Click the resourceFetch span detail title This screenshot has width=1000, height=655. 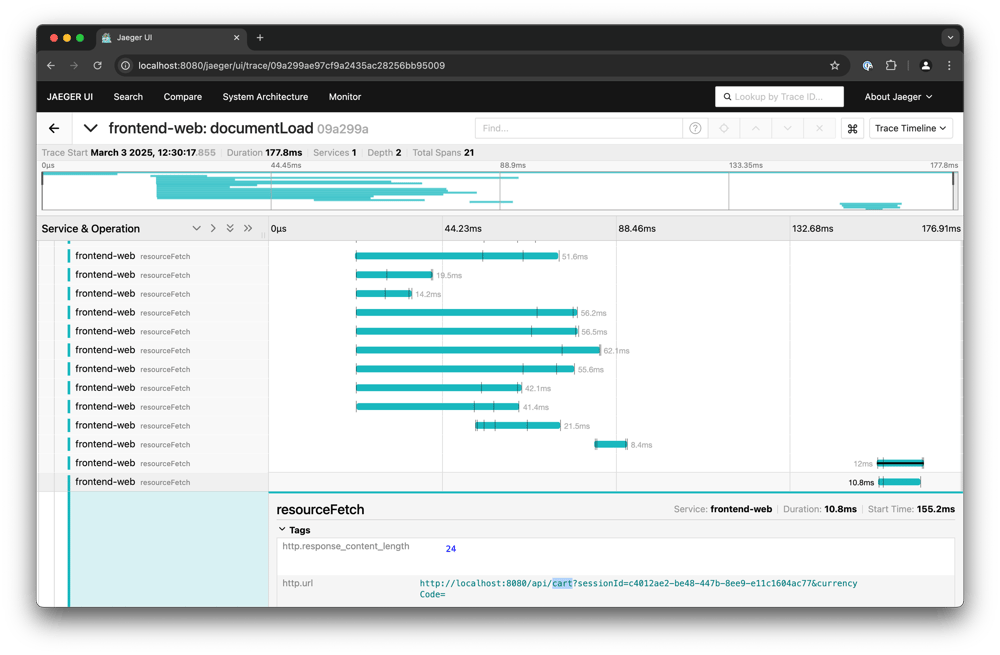[320, 510]
